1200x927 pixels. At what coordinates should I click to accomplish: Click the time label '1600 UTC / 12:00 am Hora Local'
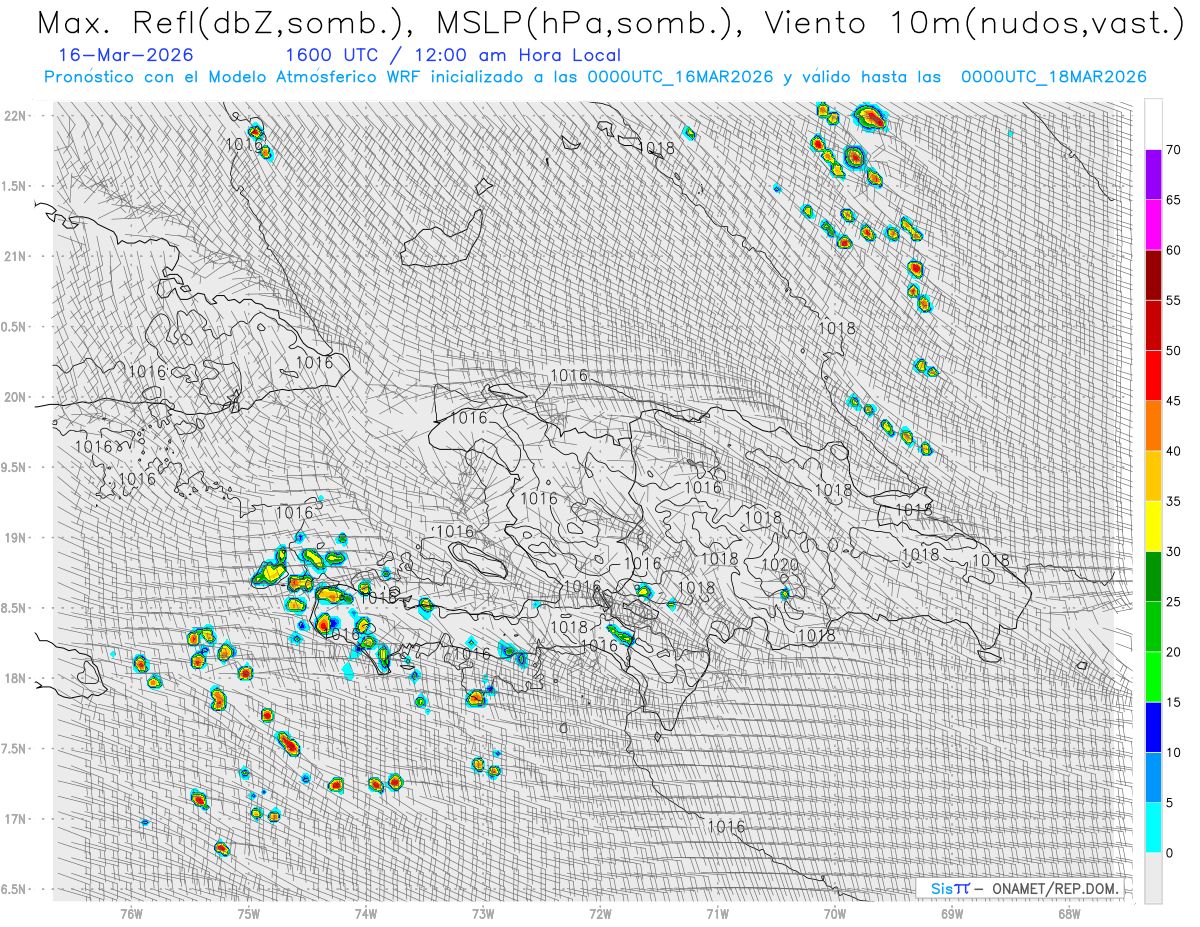[453, 56]
